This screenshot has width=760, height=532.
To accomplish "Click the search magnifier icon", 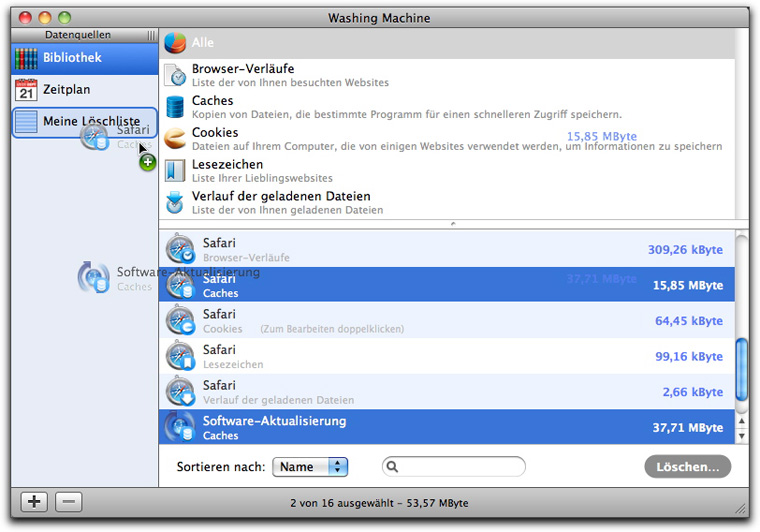I will tap(392, 467).
